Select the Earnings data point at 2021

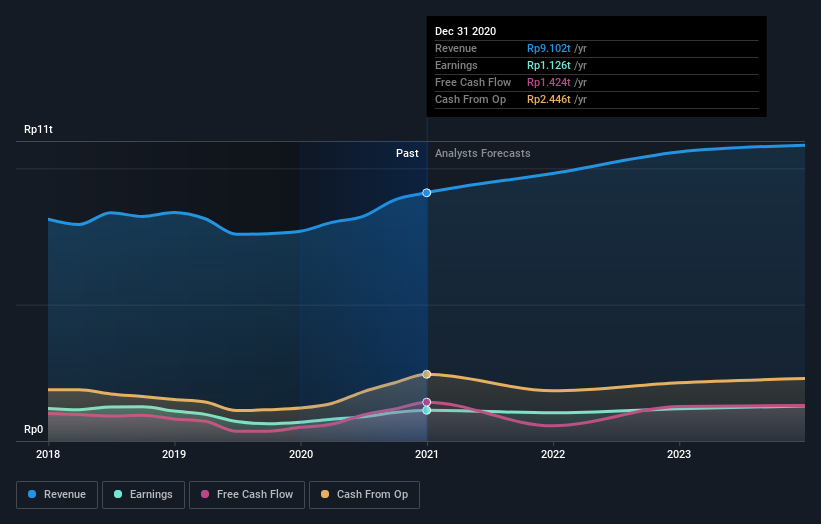coord(427,410)
